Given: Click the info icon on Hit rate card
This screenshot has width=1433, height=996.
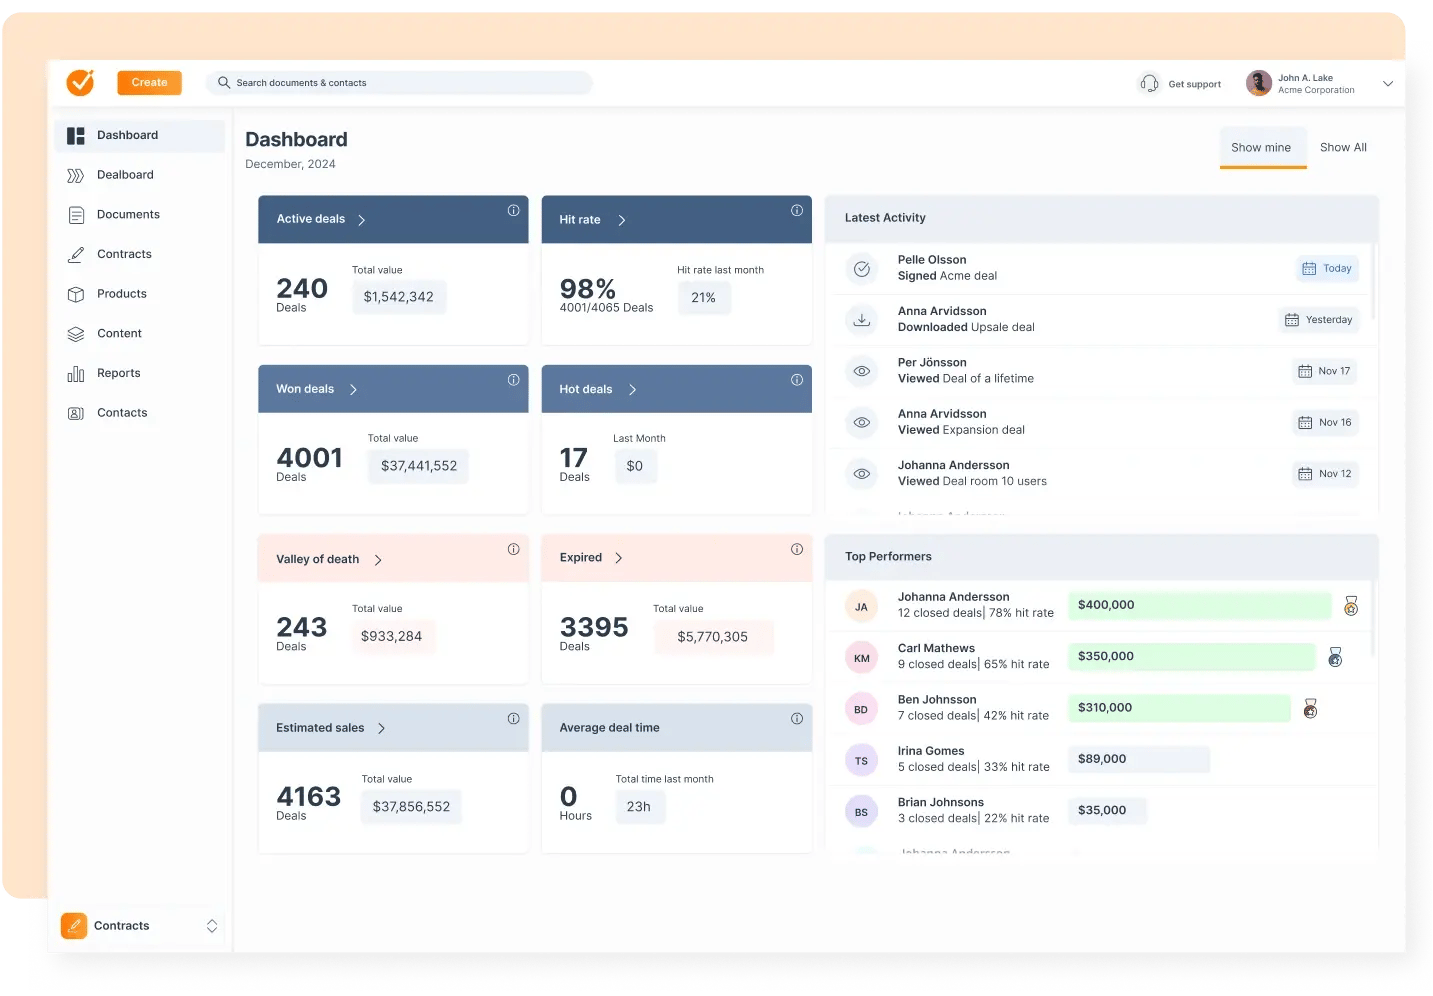Looking at the screenshot, I should pyautogui.click(x=797, y=210).
